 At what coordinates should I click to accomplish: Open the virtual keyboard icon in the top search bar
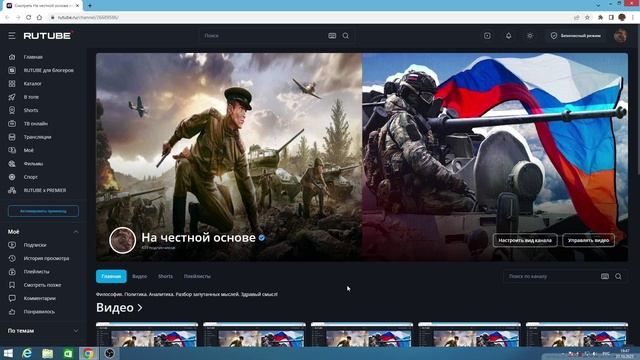(x=332, y=36)
